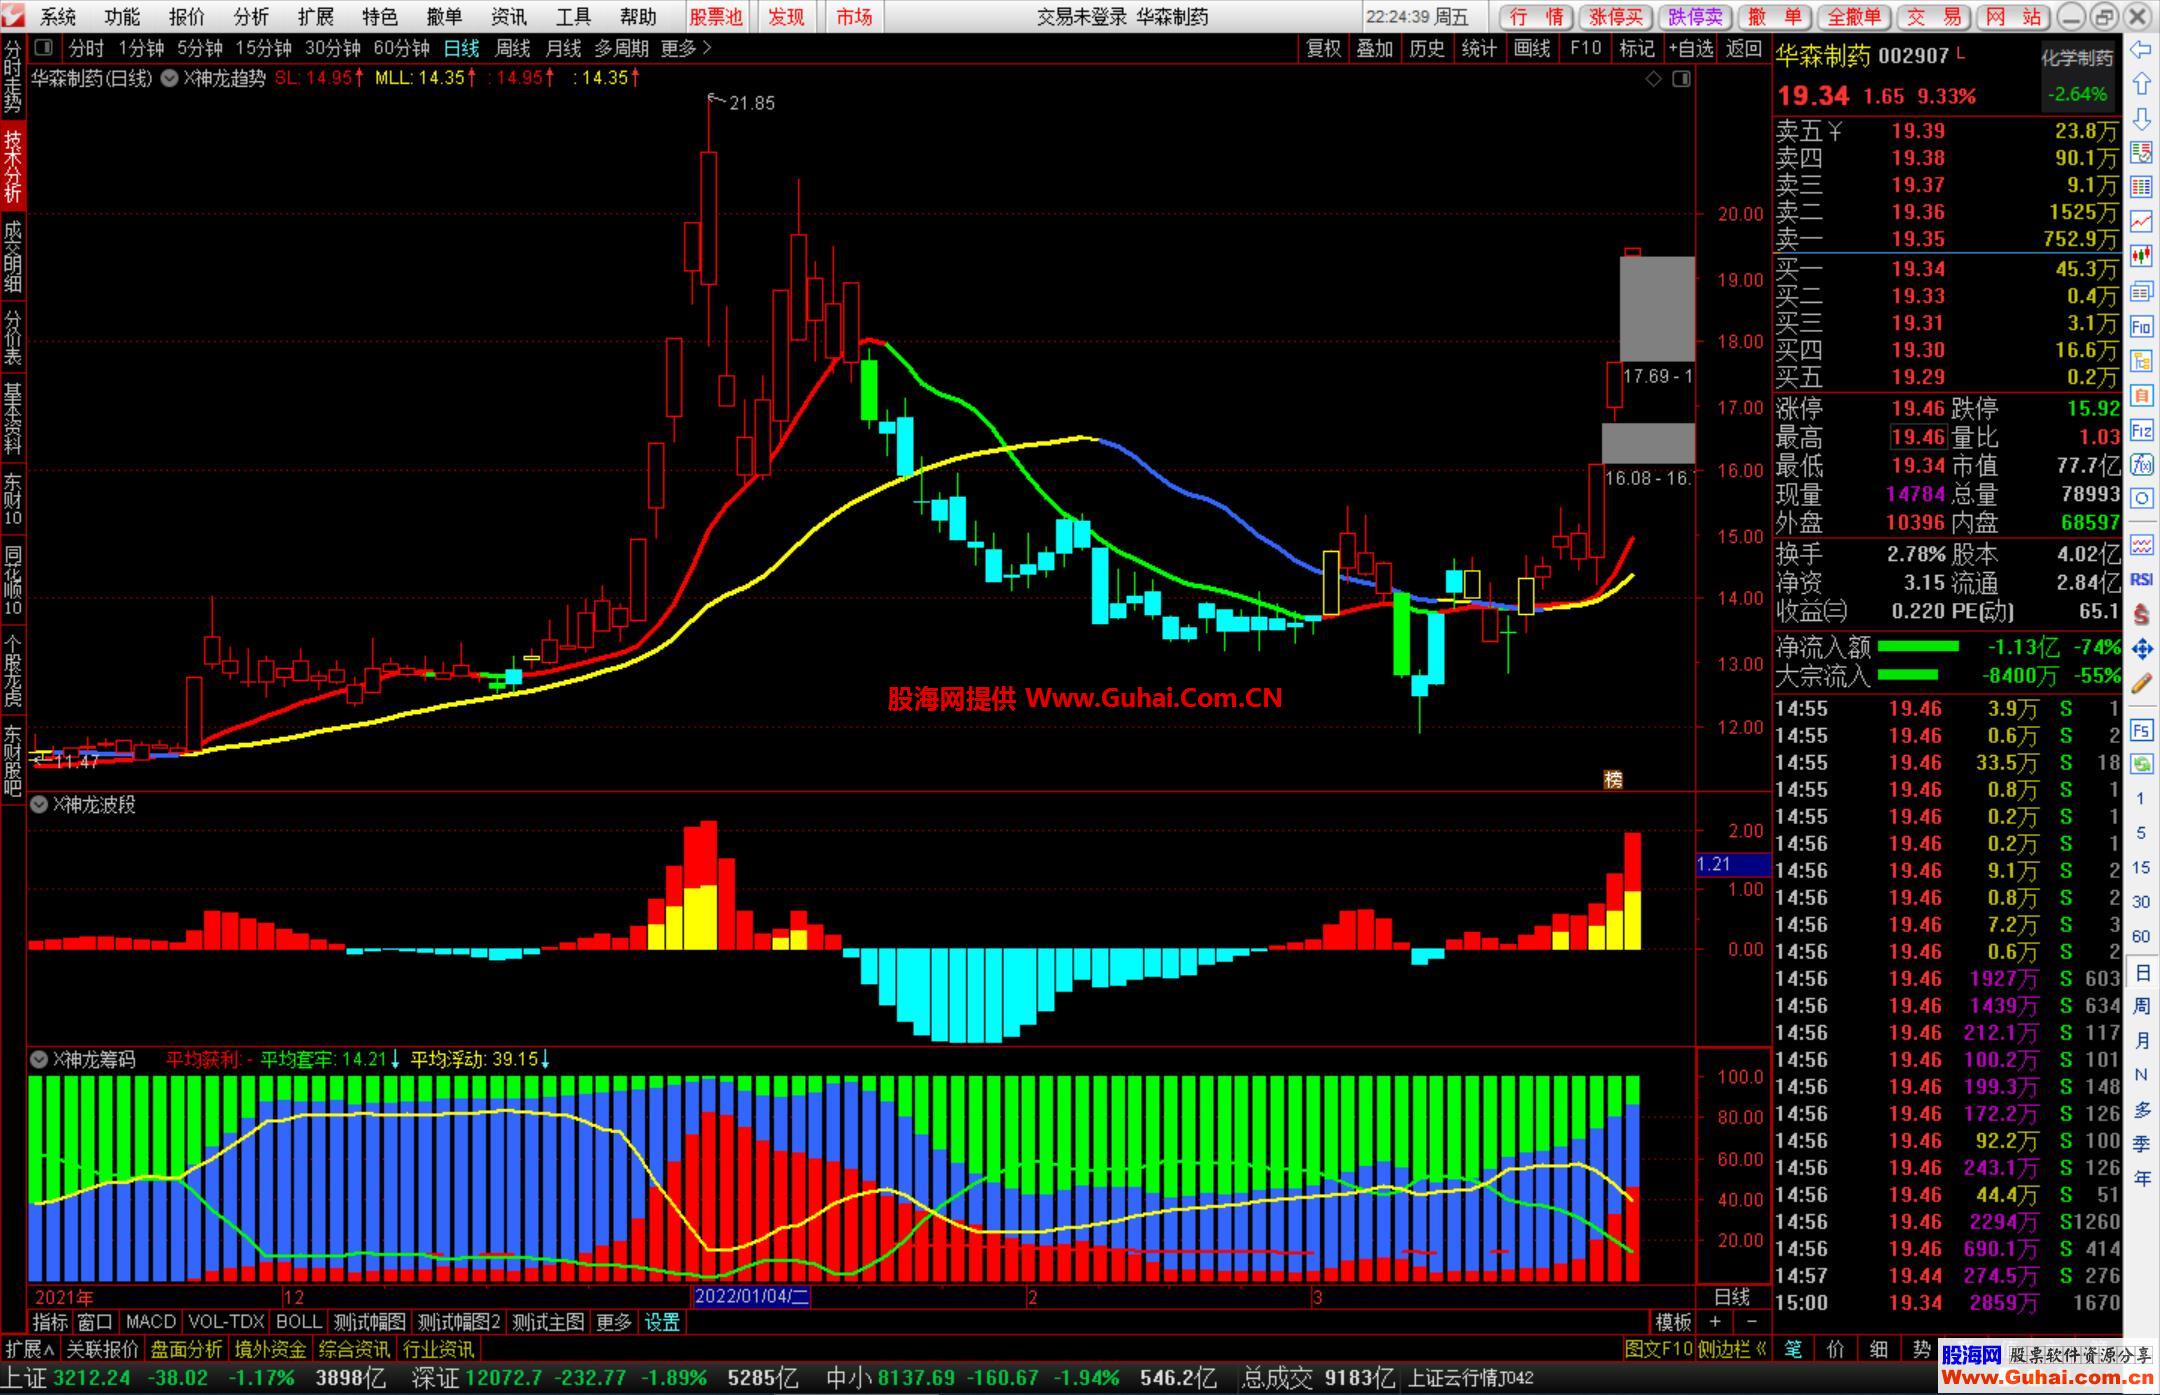Click the diamond icon above the main chart

pyautogui.click(x=1653, y=79)
